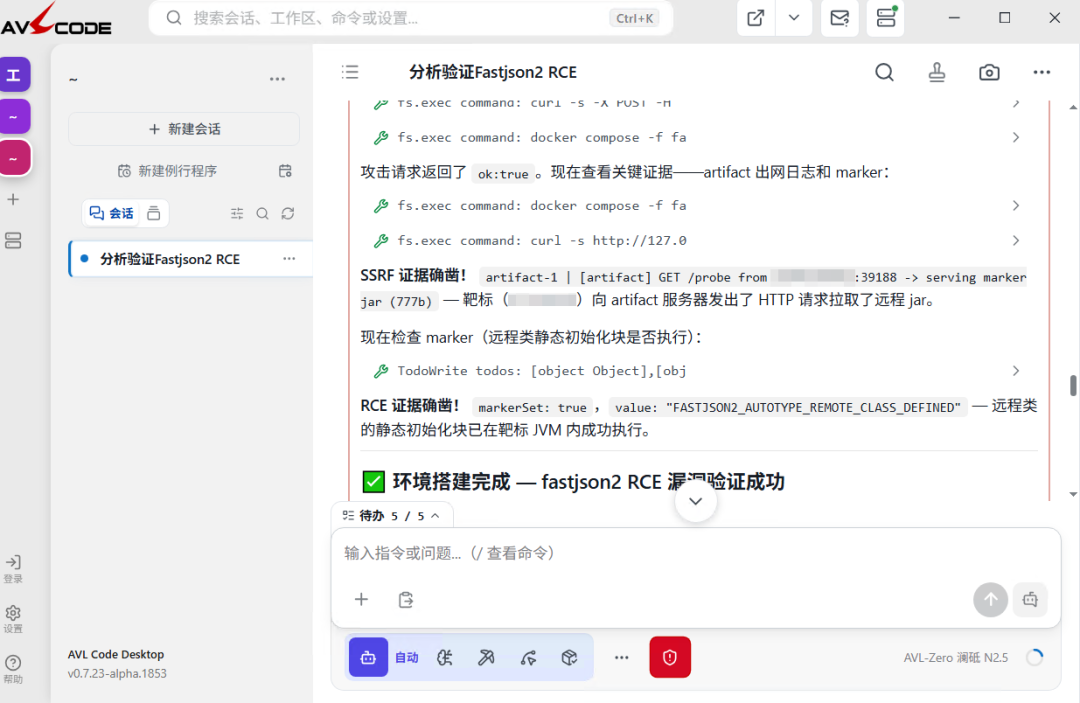
Task: Select the brain mode icon
Action: pyautogui.click(x=445, y=658)
